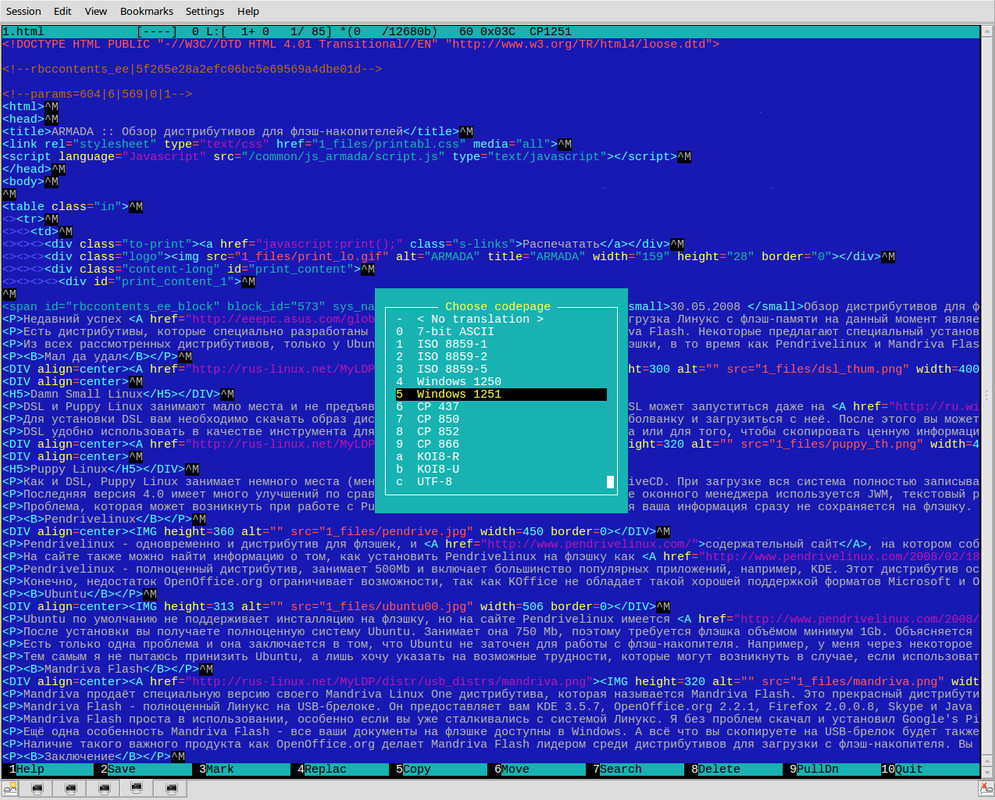Image resolution: width=995 pixels, height=800 pixels.
Task: Choose ISO 8859-2 codepage
Action: tap(501, 357)
